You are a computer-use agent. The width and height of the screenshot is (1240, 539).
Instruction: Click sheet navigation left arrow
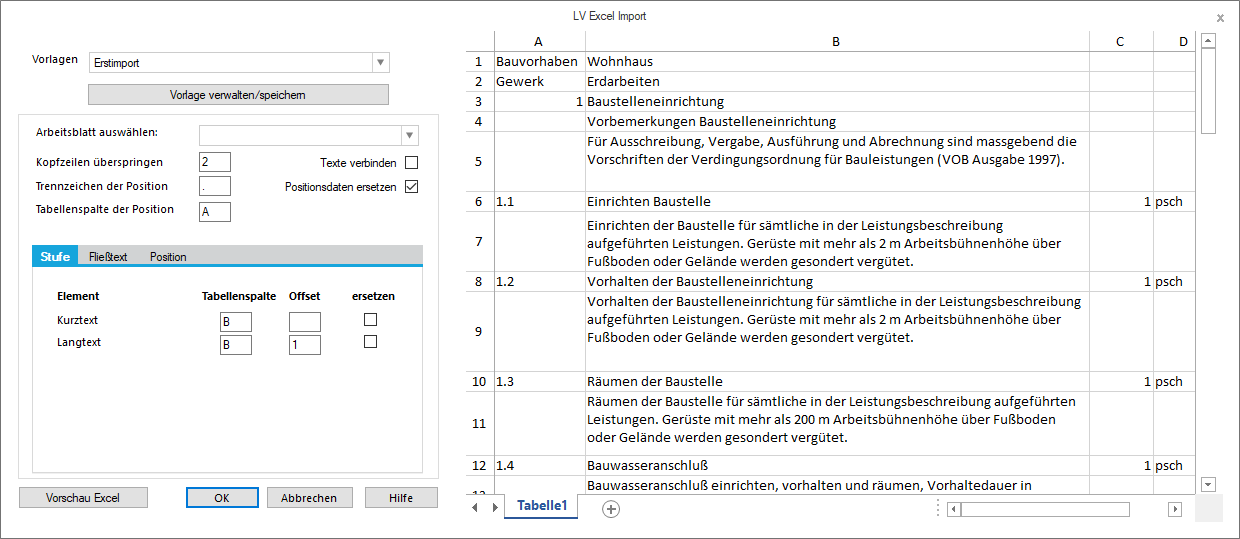tap(475, 508)
